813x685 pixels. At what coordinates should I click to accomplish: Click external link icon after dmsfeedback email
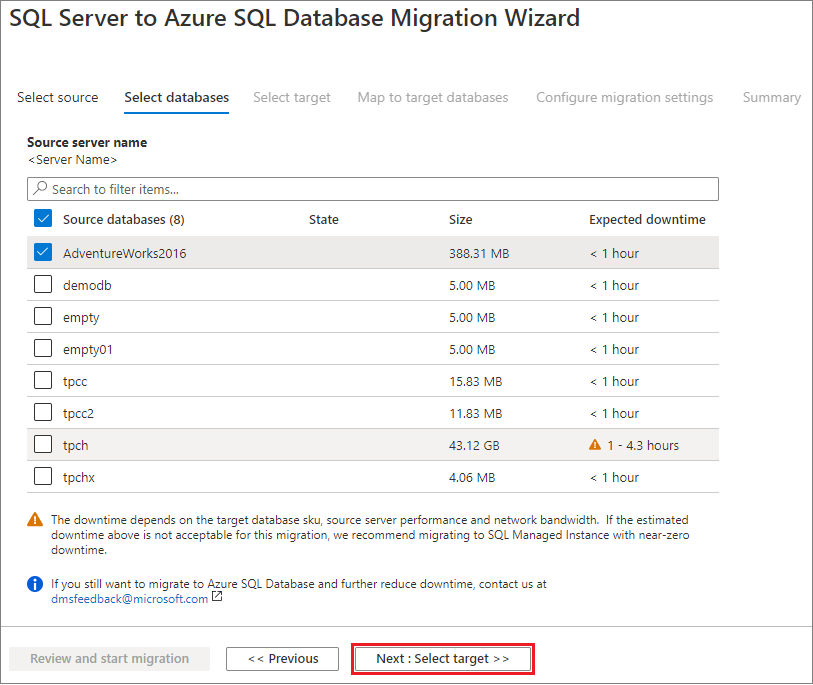coord(217,599)
